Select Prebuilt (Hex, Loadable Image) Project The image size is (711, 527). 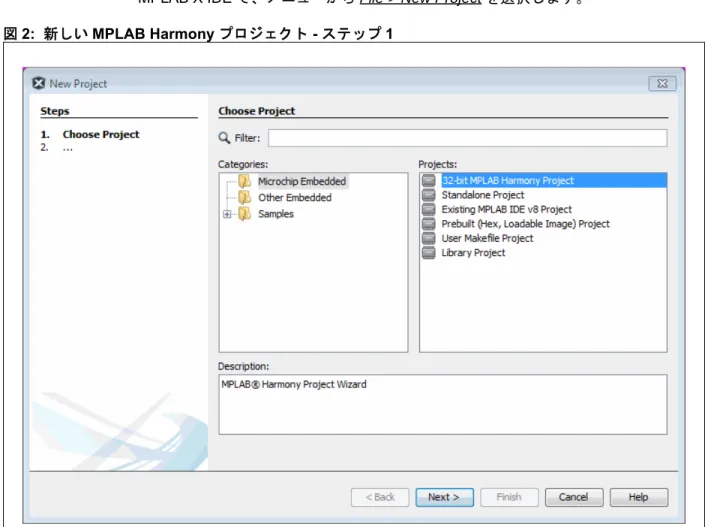(526, 224)
